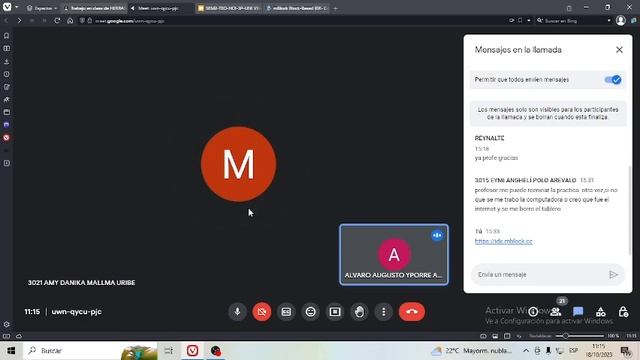Open host controls lock icon

coord(623,312)
